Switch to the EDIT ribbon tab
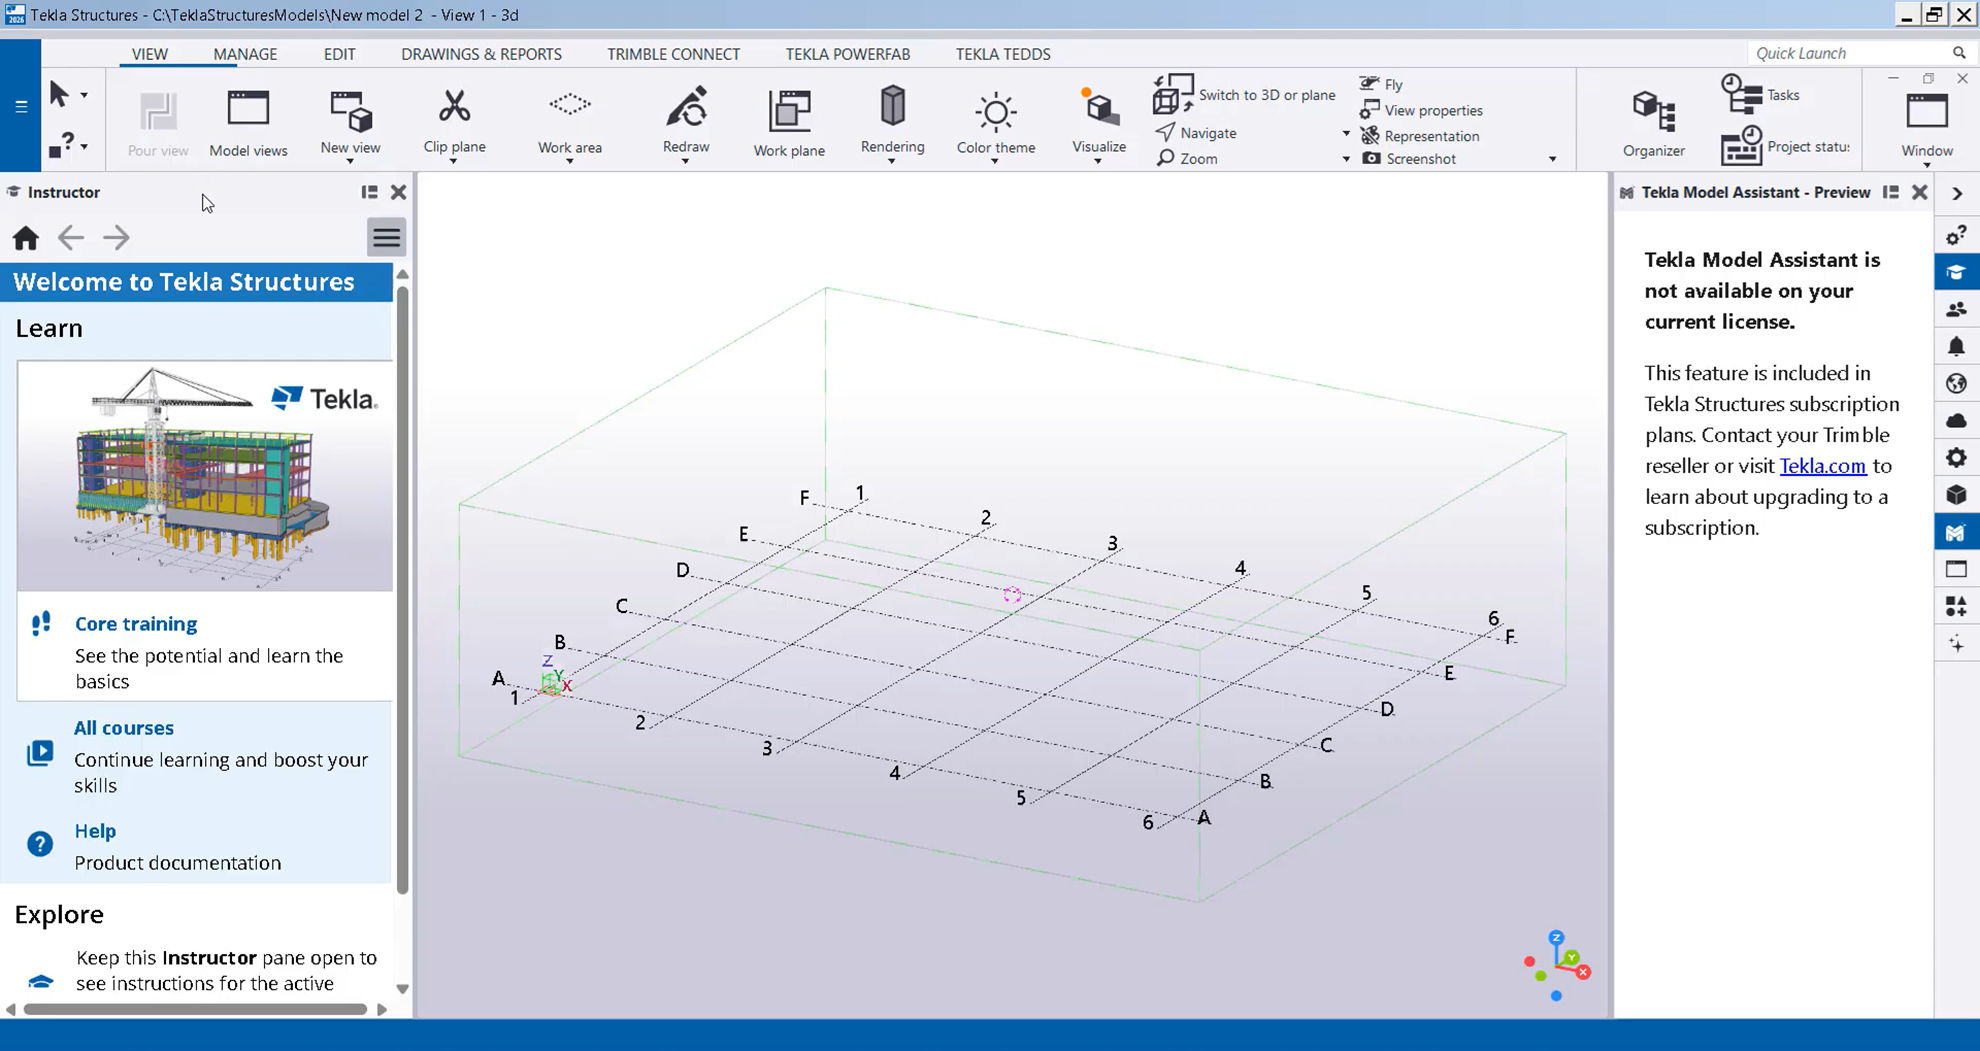 [339, 54]
